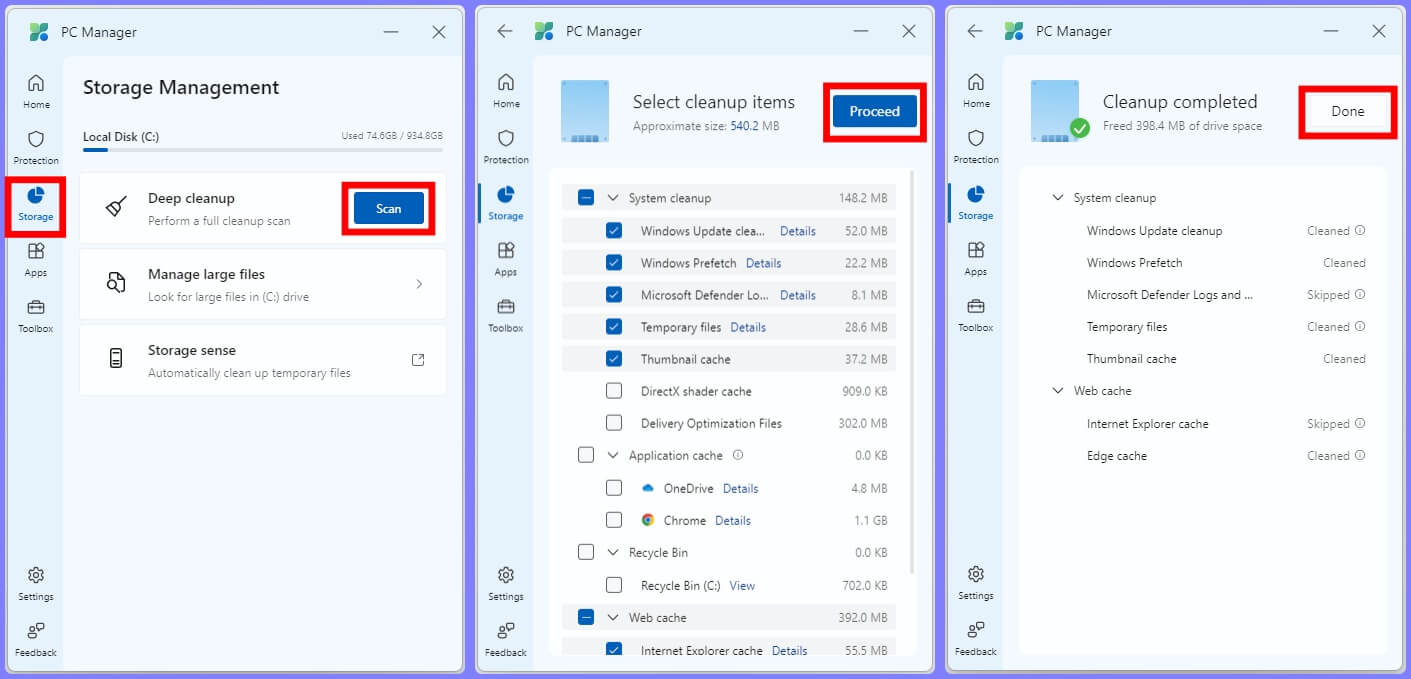This screenshot has width=1411, height=679.
Task: Click Feedback icon in the right window sidebar
Action: tap(976, 631)
